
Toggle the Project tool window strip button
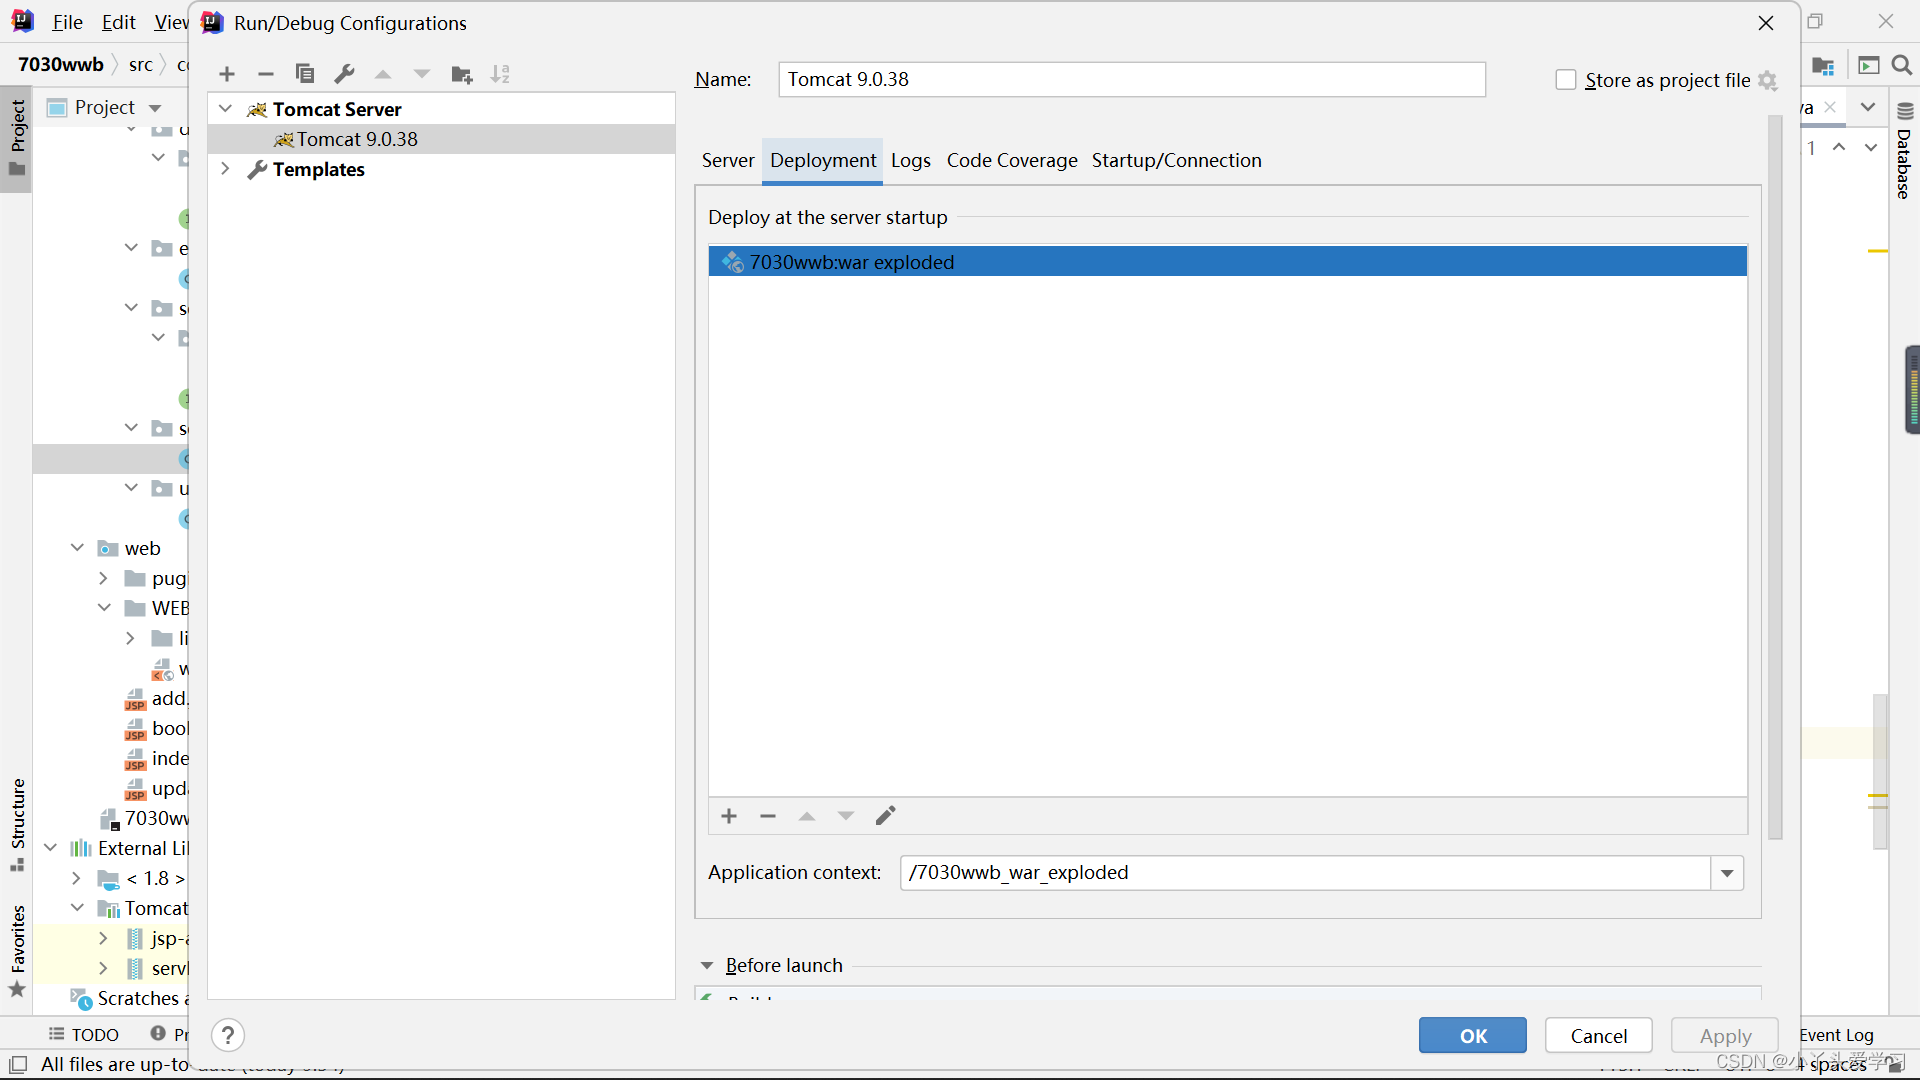[17, 138]
